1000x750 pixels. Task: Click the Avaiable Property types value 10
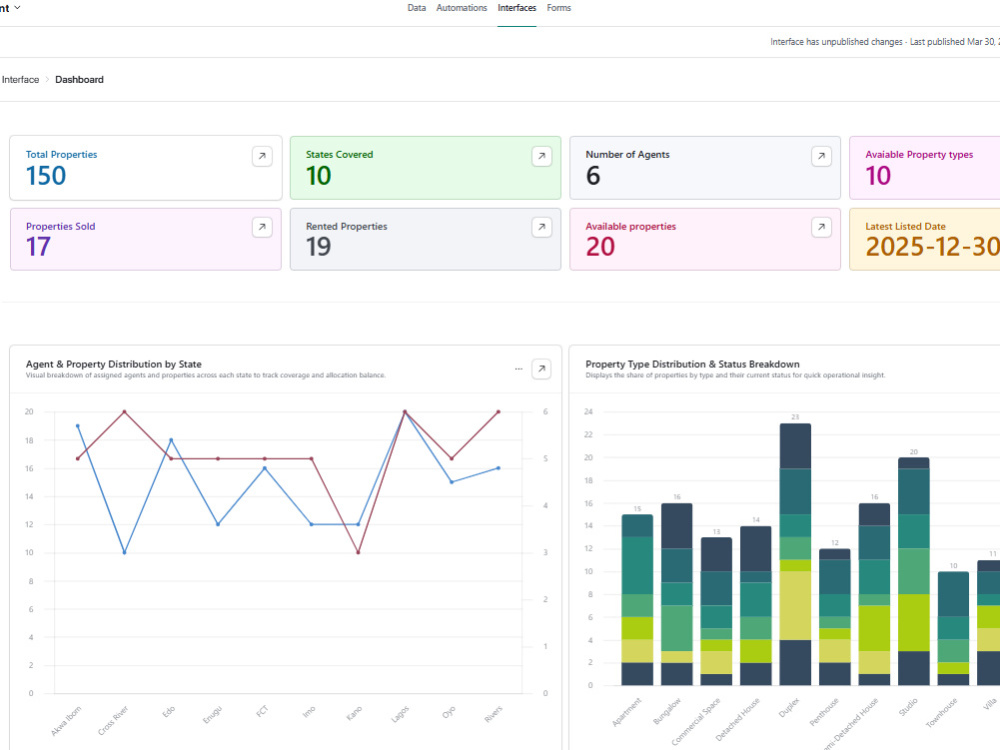coord(878,176)
